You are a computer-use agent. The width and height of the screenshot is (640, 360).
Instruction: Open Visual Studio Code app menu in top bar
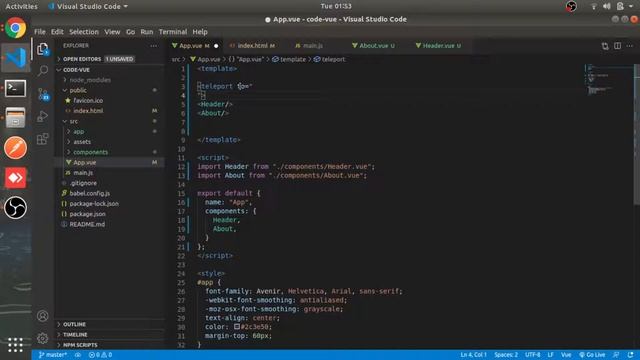[88, 6]
